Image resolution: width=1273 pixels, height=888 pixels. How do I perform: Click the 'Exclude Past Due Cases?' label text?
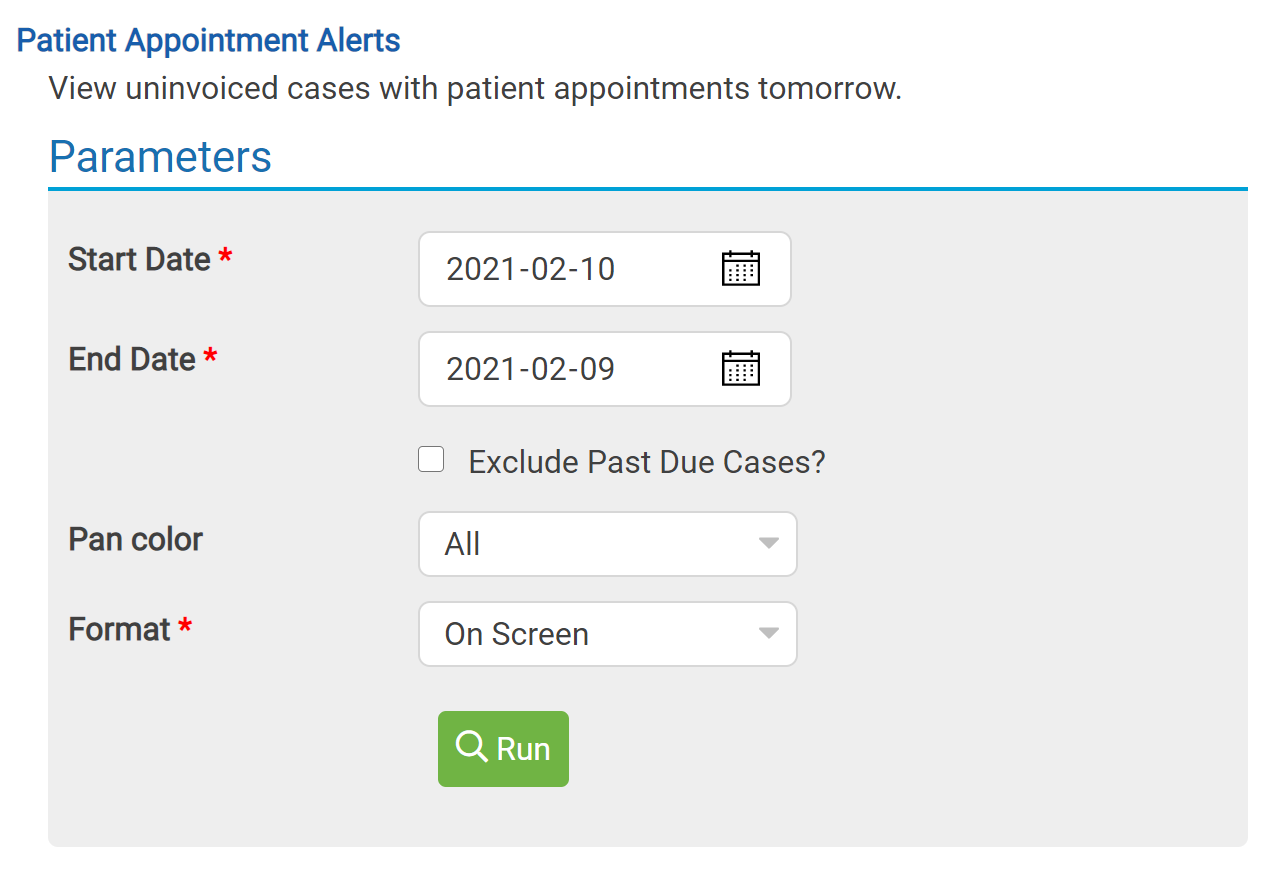click(x=647, y=462)
